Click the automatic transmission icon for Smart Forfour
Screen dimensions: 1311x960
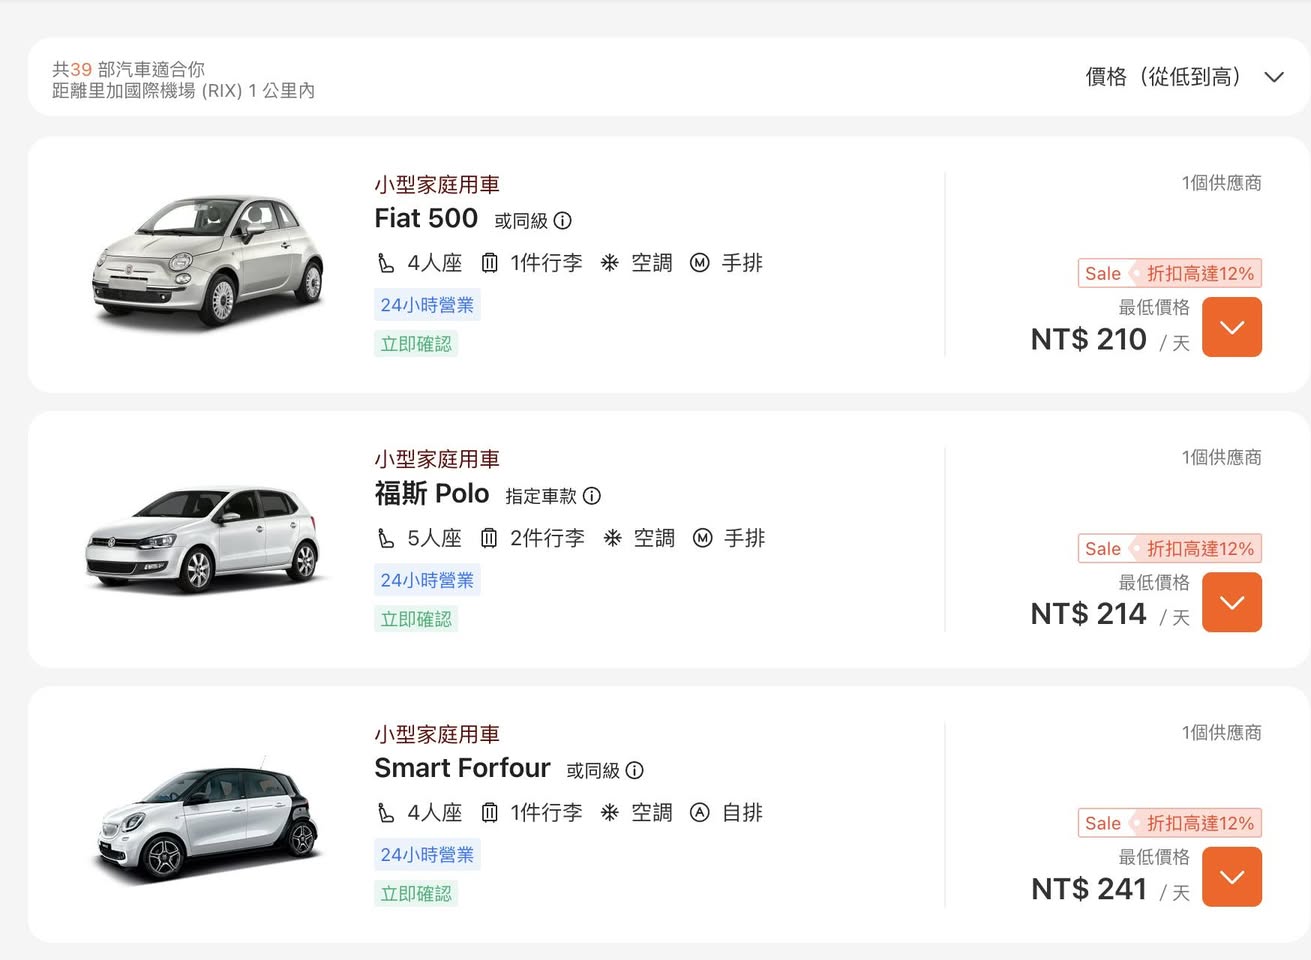[700, 813]
